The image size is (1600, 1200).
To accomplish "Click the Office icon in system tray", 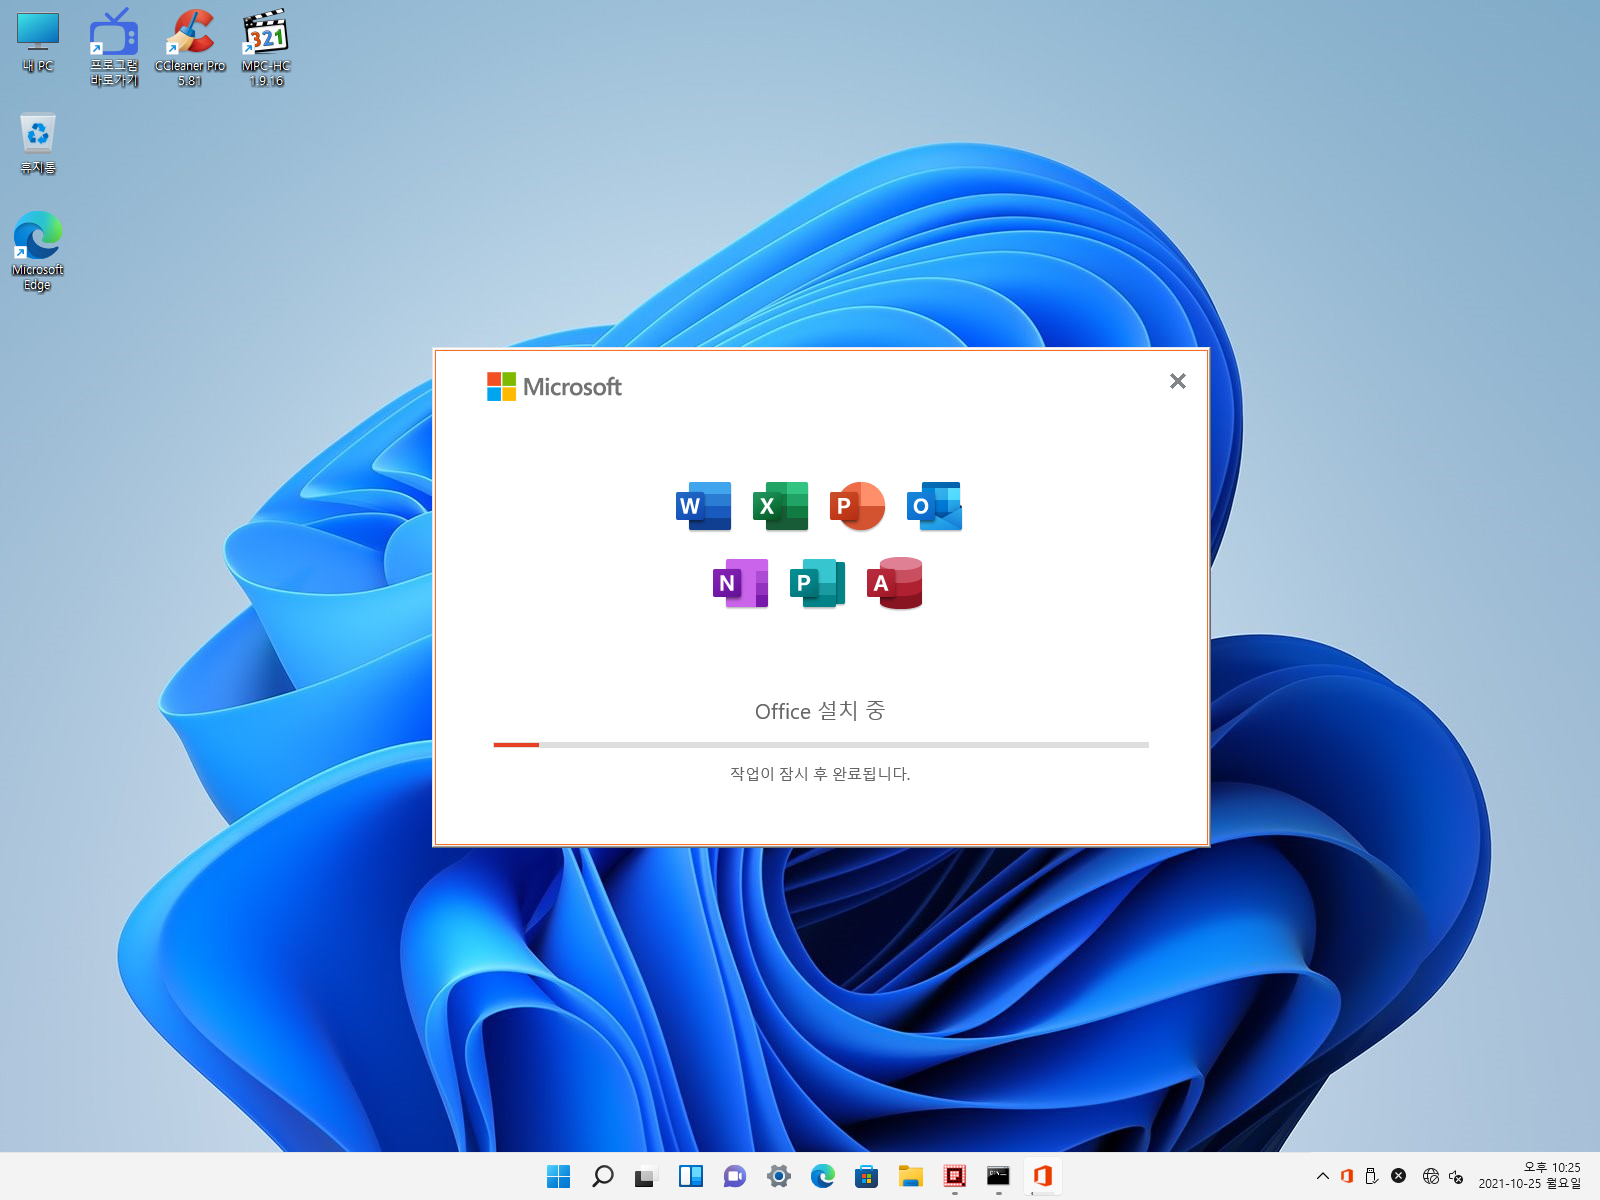I will pyautogui.click(x=1347, y=1177).
